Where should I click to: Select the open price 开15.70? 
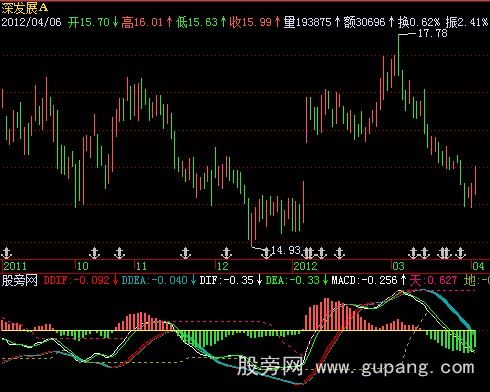click(89, 22)
